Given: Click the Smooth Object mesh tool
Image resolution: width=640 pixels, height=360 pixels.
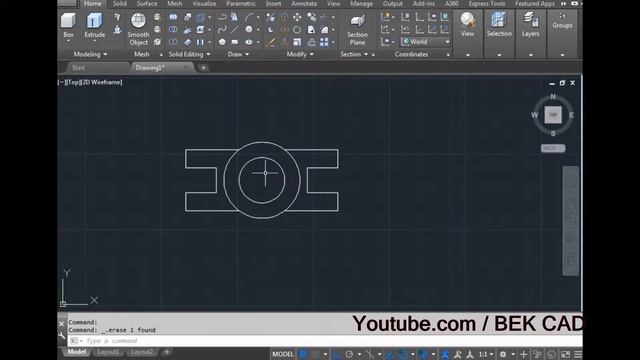Looking at the screenshot, I should [x=138, y=29].
